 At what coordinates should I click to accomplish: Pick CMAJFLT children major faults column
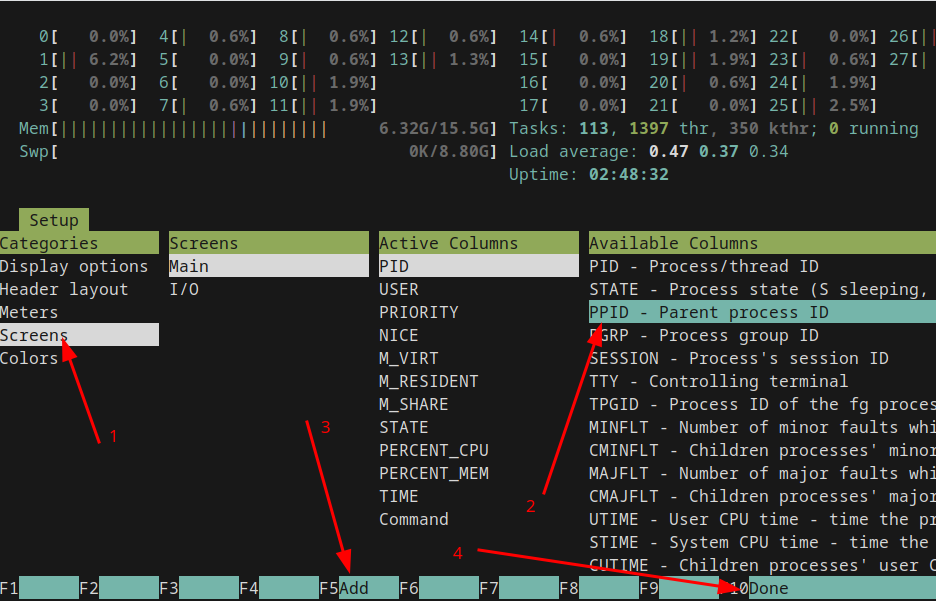[762, 496]
